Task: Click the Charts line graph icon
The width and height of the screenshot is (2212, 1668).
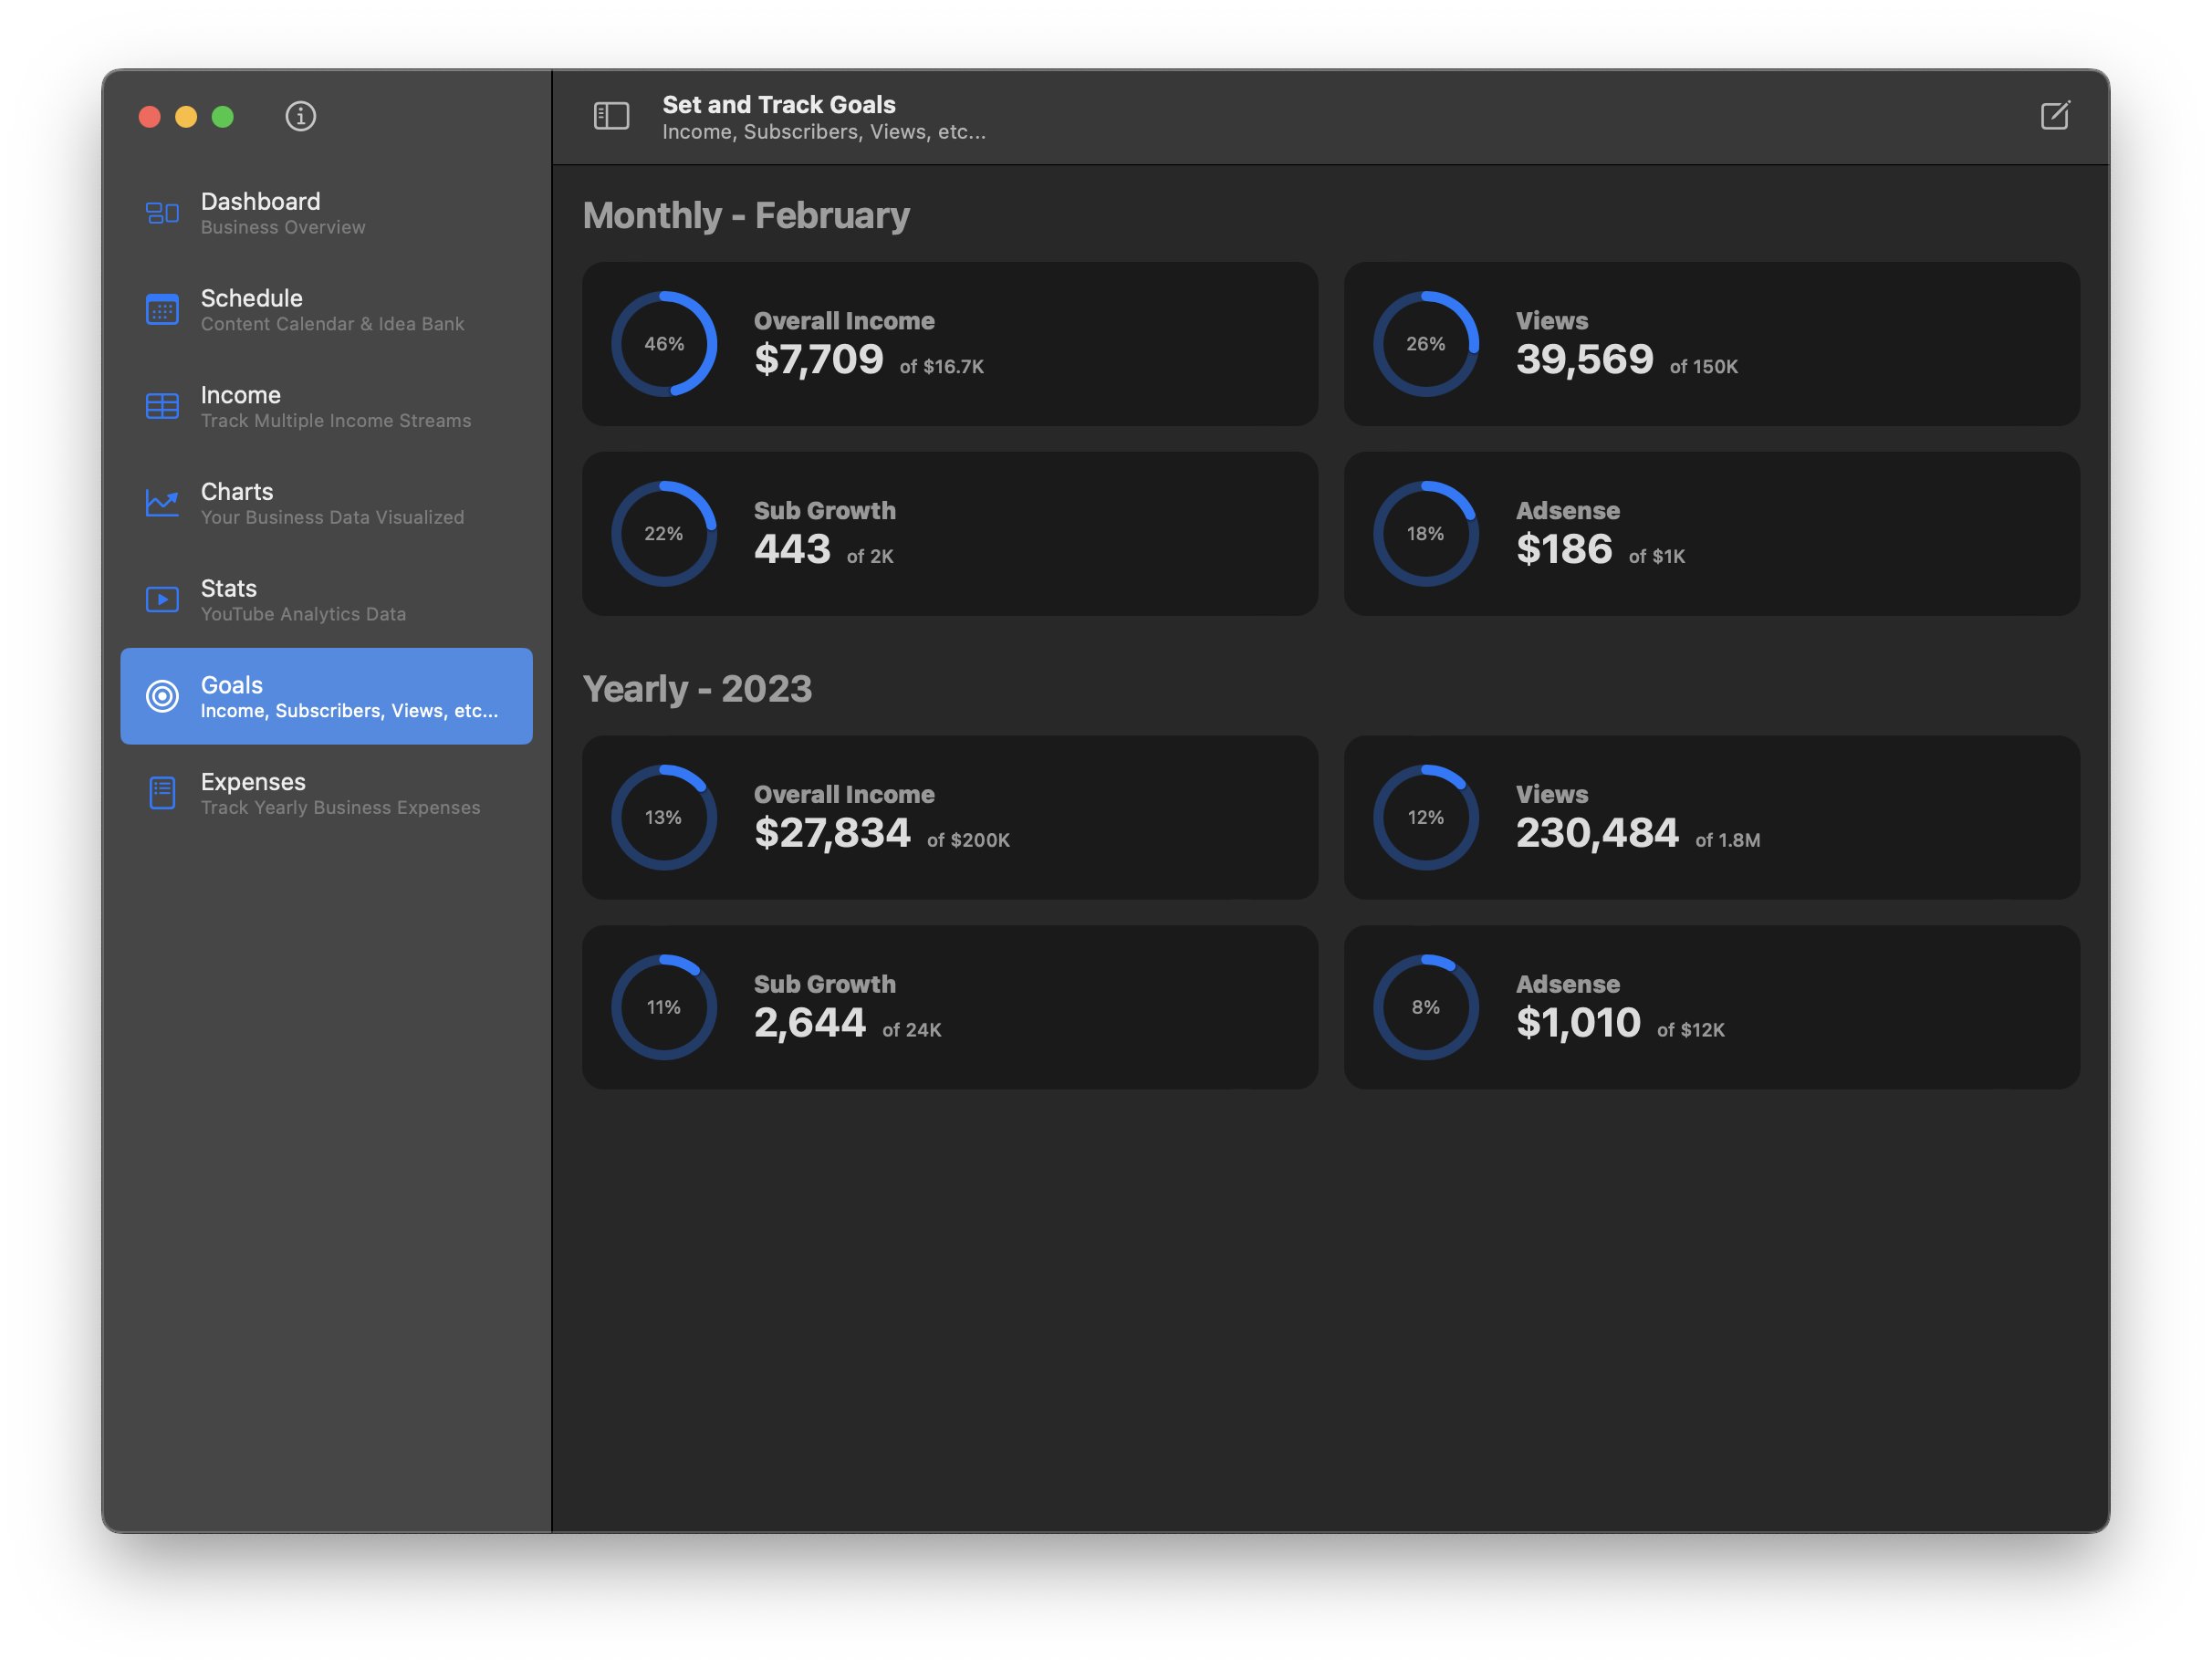Action: pyautogui.click(x=162, y=503)
